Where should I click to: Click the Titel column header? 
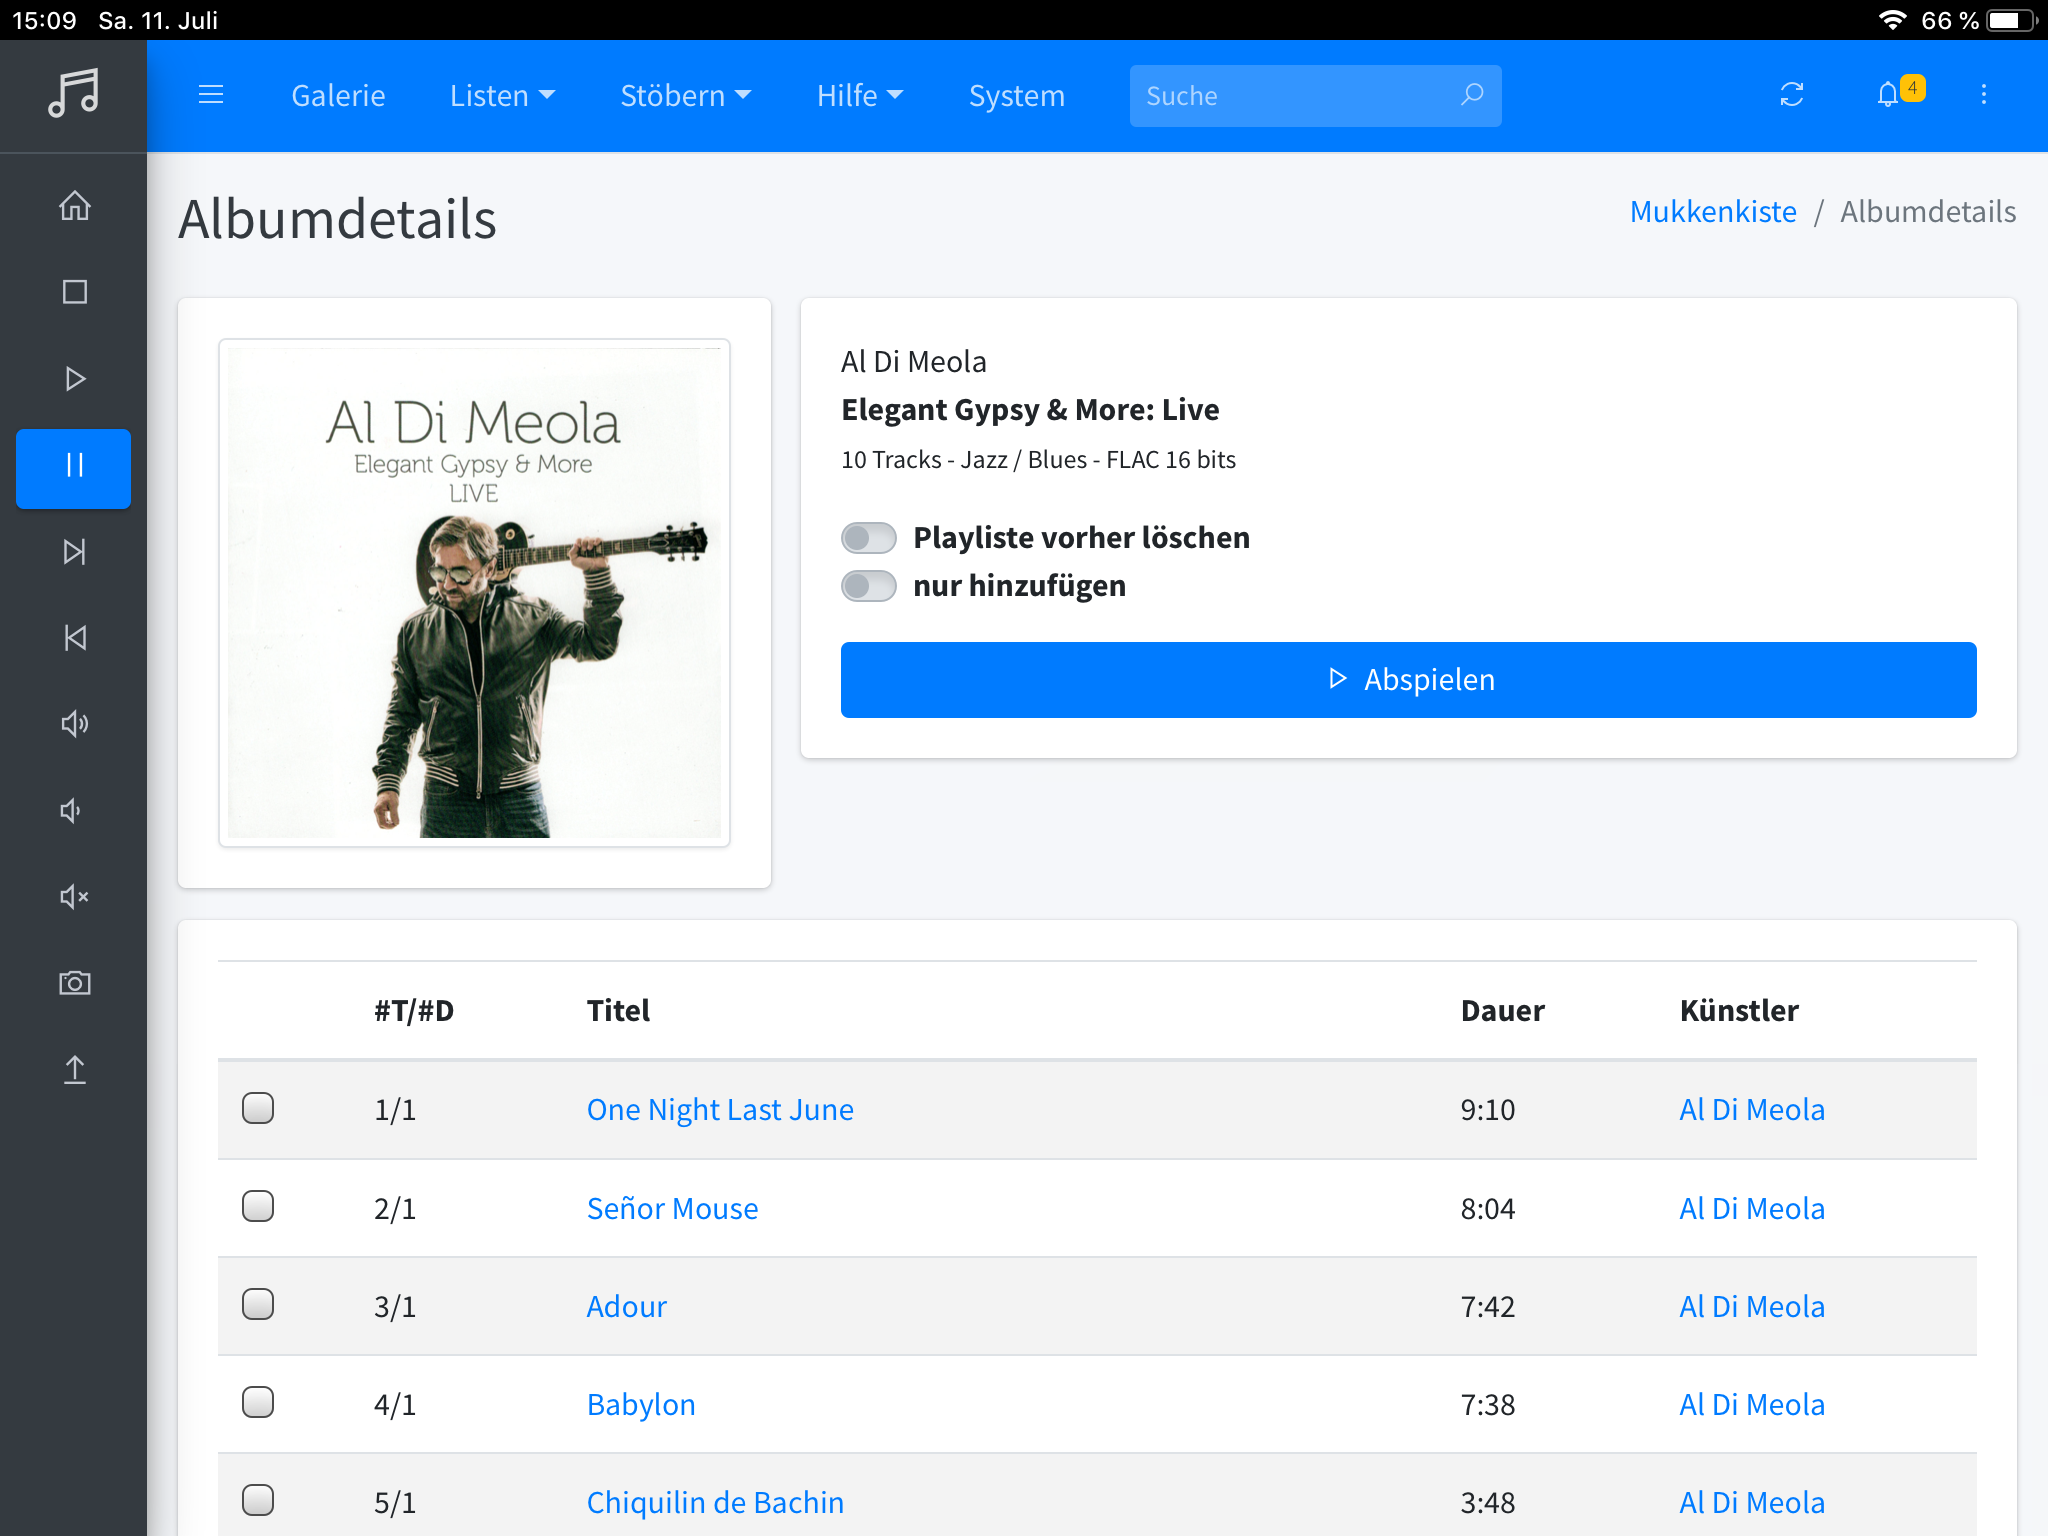618,1011
